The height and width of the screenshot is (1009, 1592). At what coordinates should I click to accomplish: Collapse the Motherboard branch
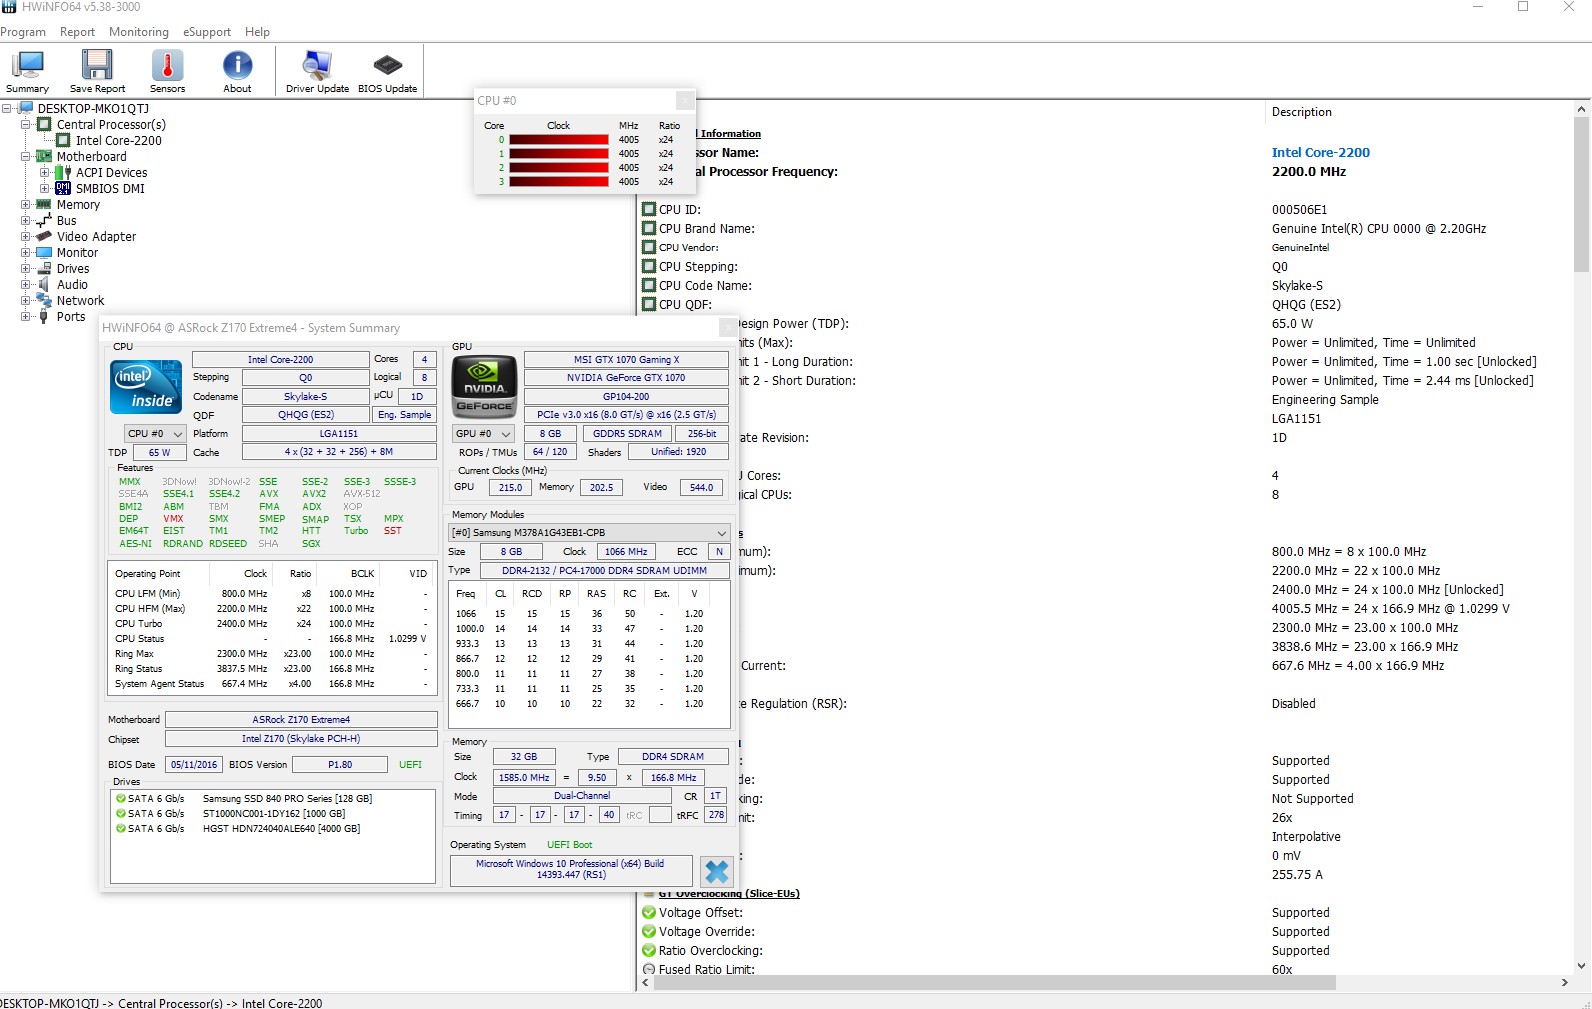pyautogui.click(x=26, y=156)
